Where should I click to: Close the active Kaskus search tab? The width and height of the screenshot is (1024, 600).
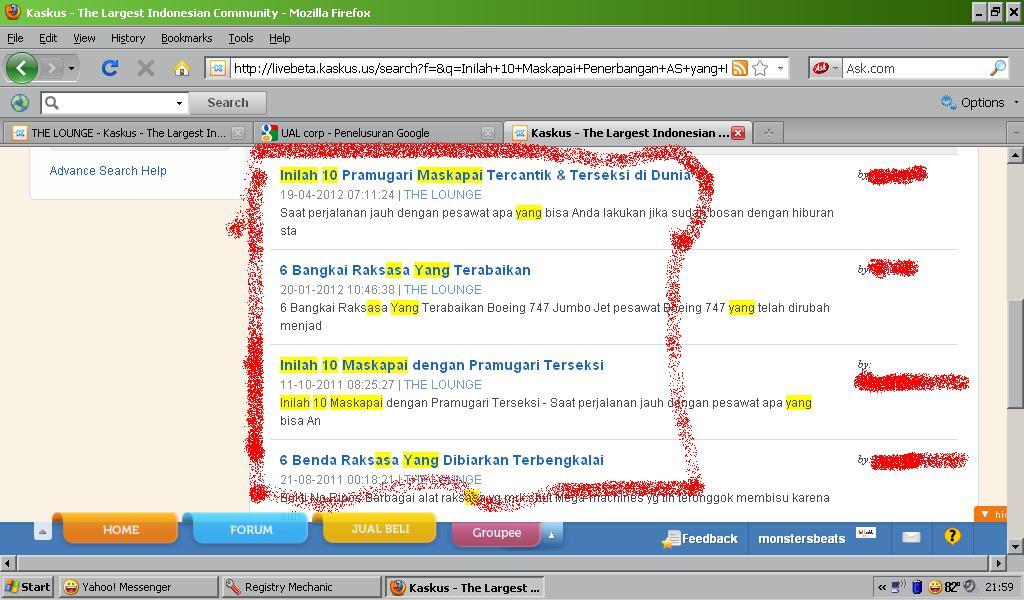point(738,133)
